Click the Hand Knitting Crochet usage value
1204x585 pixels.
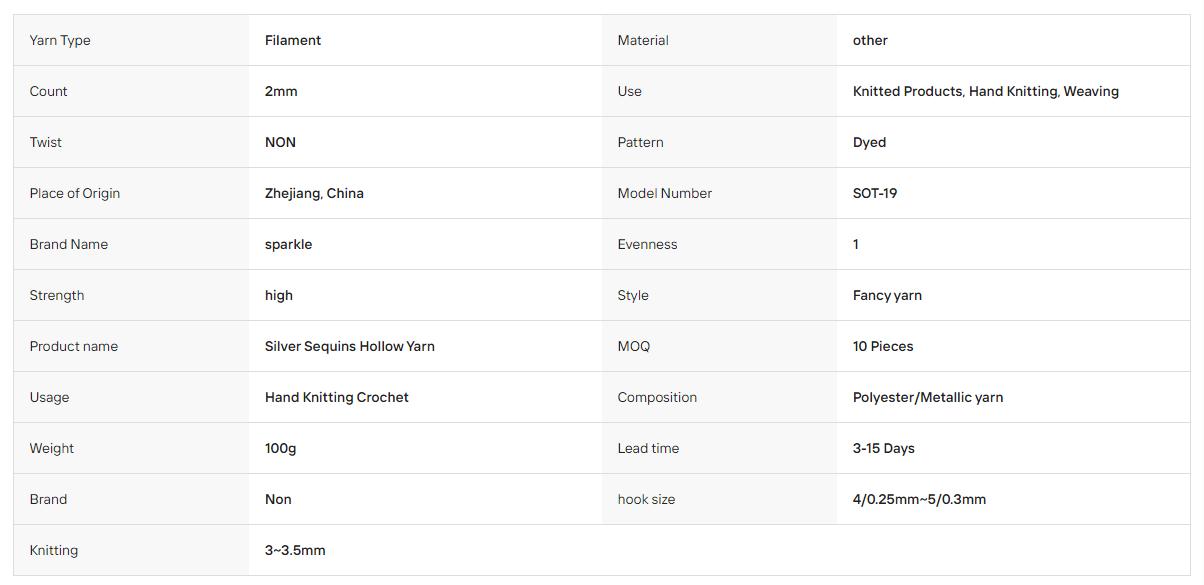tap(337, 397)
